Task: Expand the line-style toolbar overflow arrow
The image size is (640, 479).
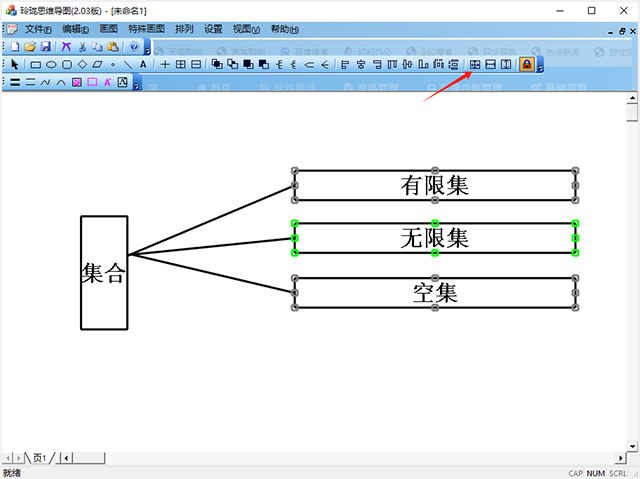Action: point(136,82)
